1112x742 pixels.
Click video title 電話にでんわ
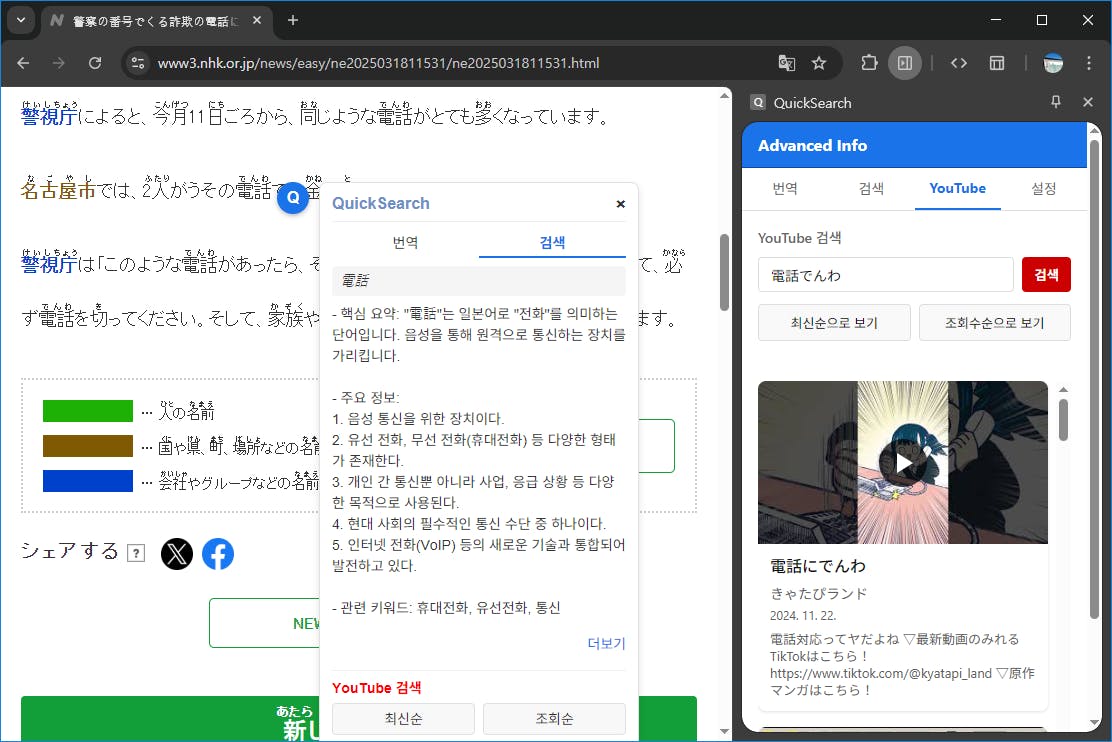(x=818, y=566)
